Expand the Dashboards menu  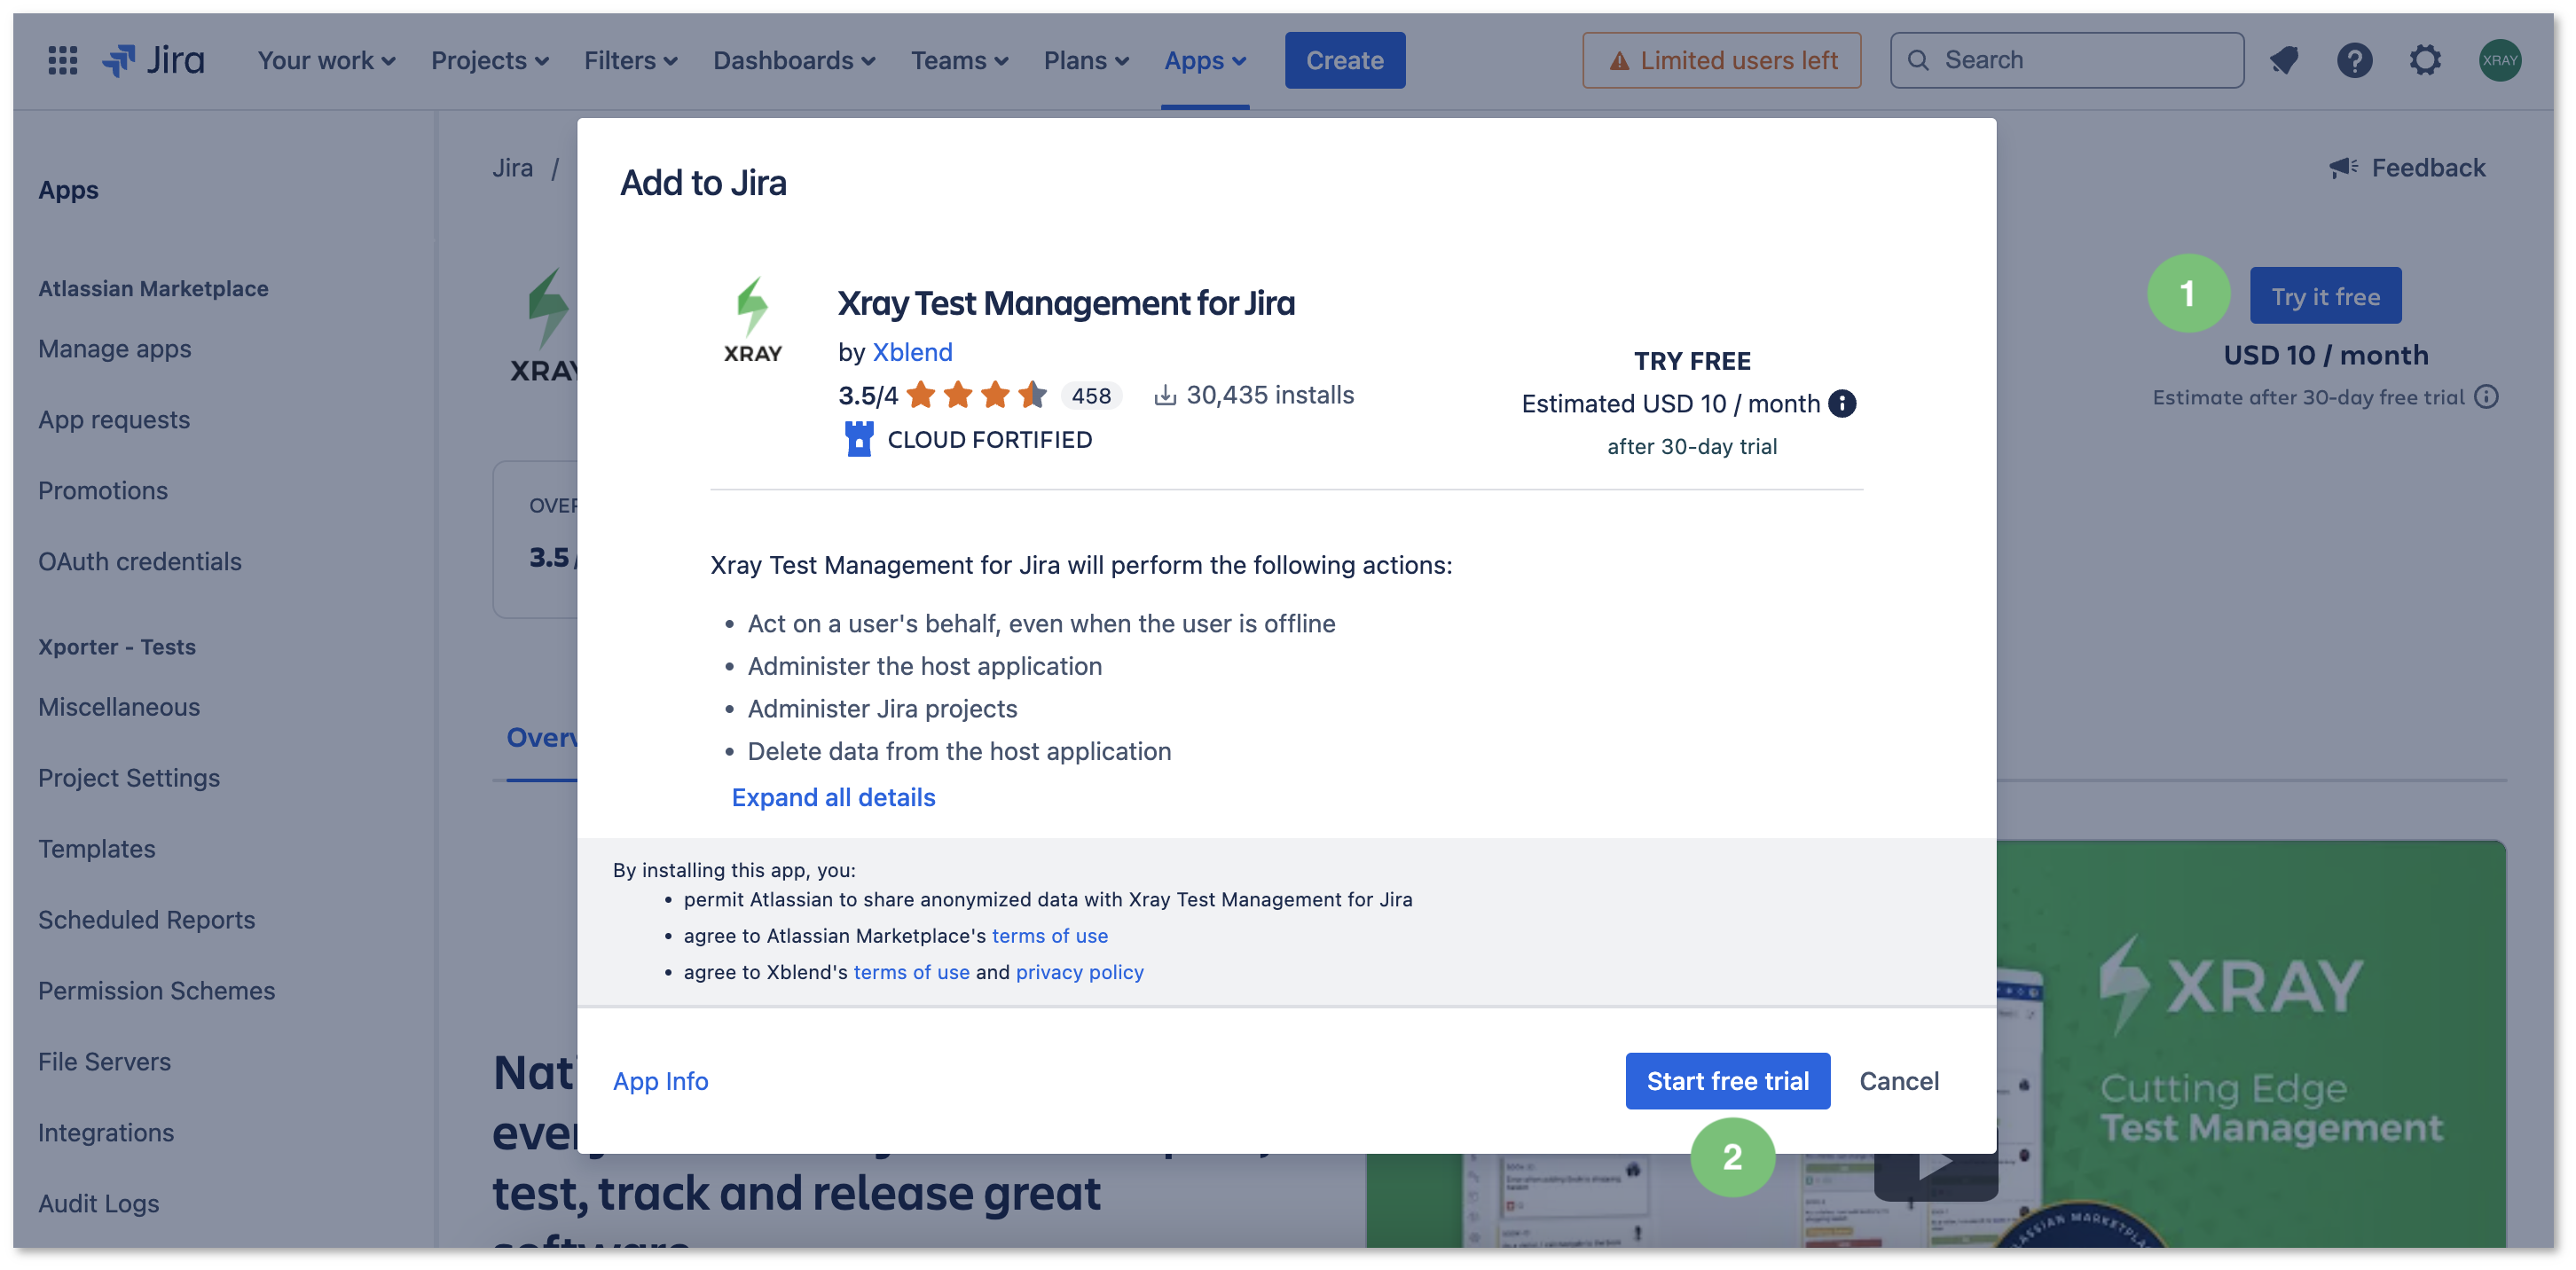794,60
